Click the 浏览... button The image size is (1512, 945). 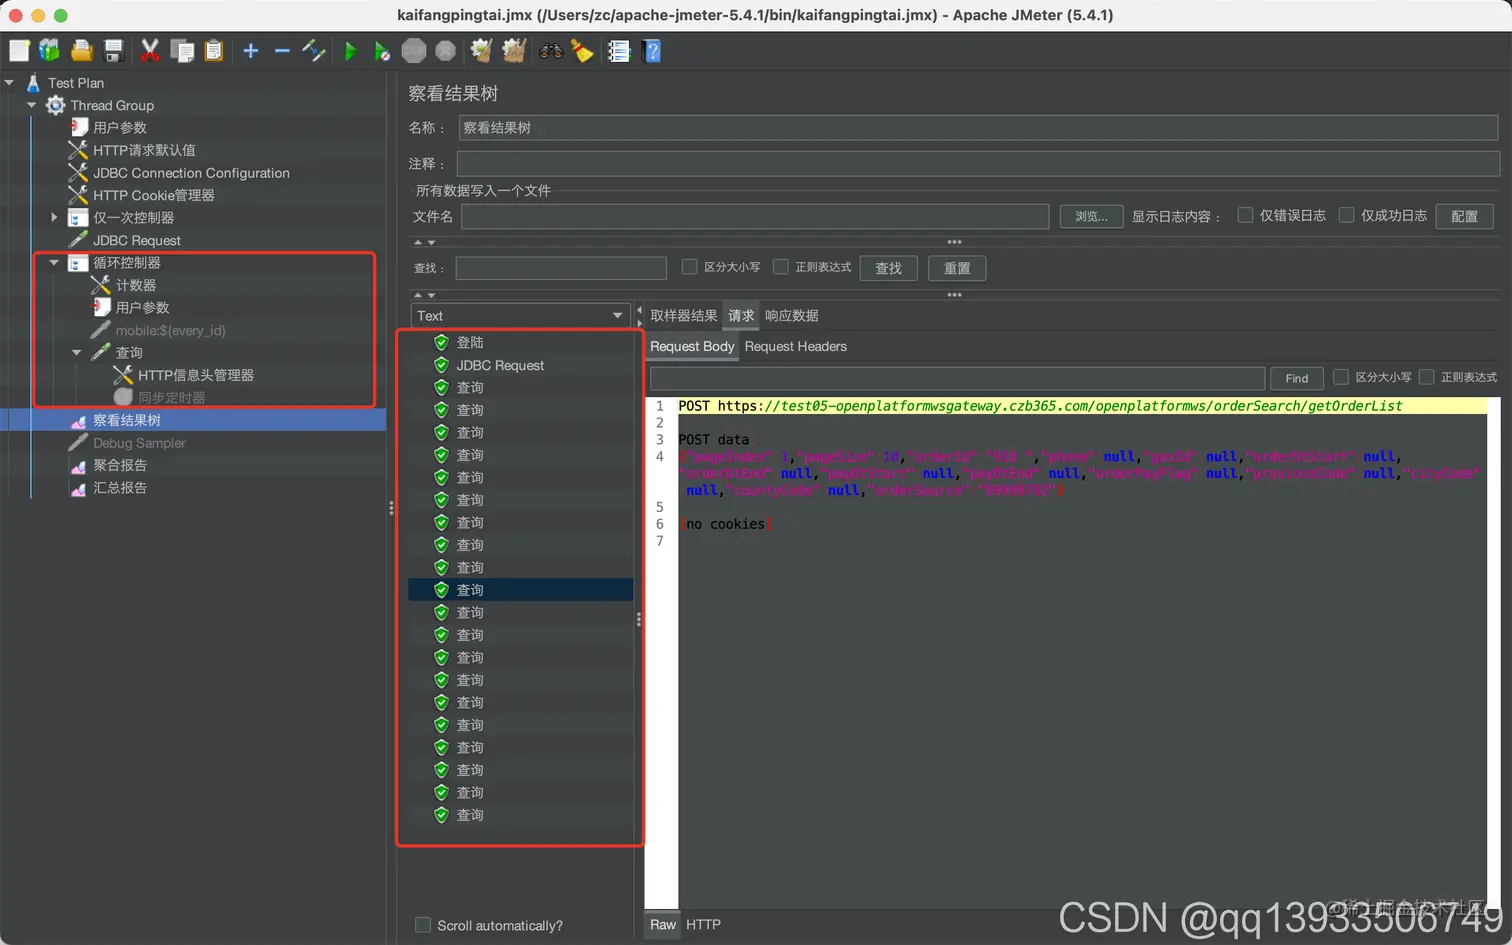click(x=1091, y=216)
